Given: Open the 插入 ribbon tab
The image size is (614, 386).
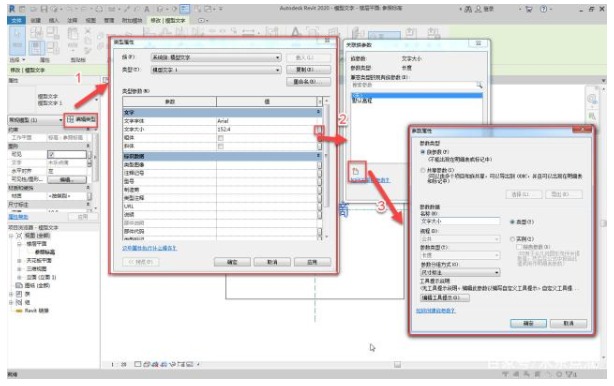Looking at the screenshot, I should [x=54, y=20].
